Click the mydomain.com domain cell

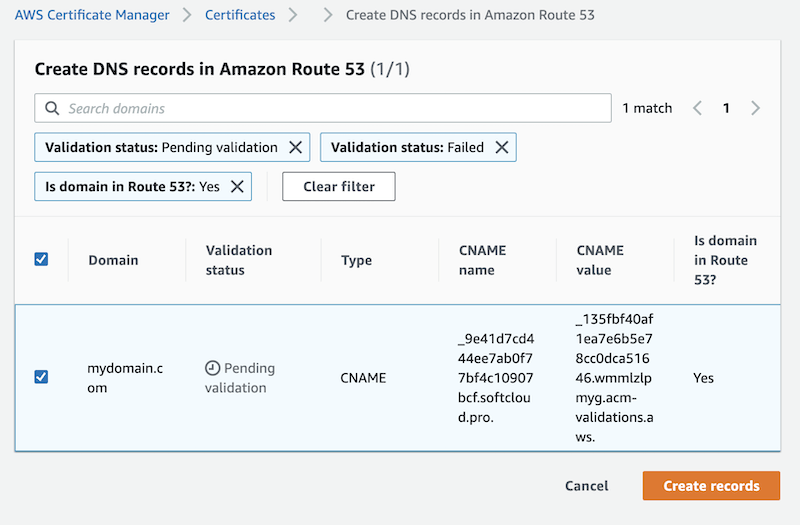[125, 378]
